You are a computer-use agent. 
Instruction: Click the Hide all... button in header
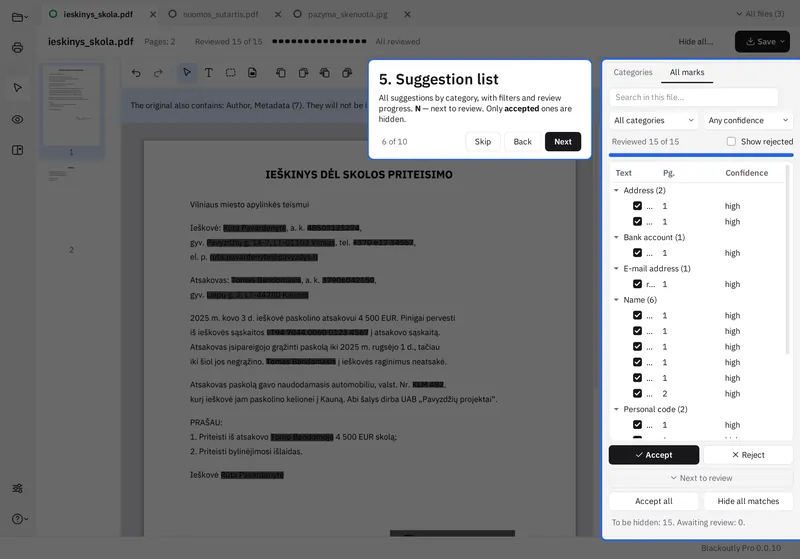click(x=695, y=42)
